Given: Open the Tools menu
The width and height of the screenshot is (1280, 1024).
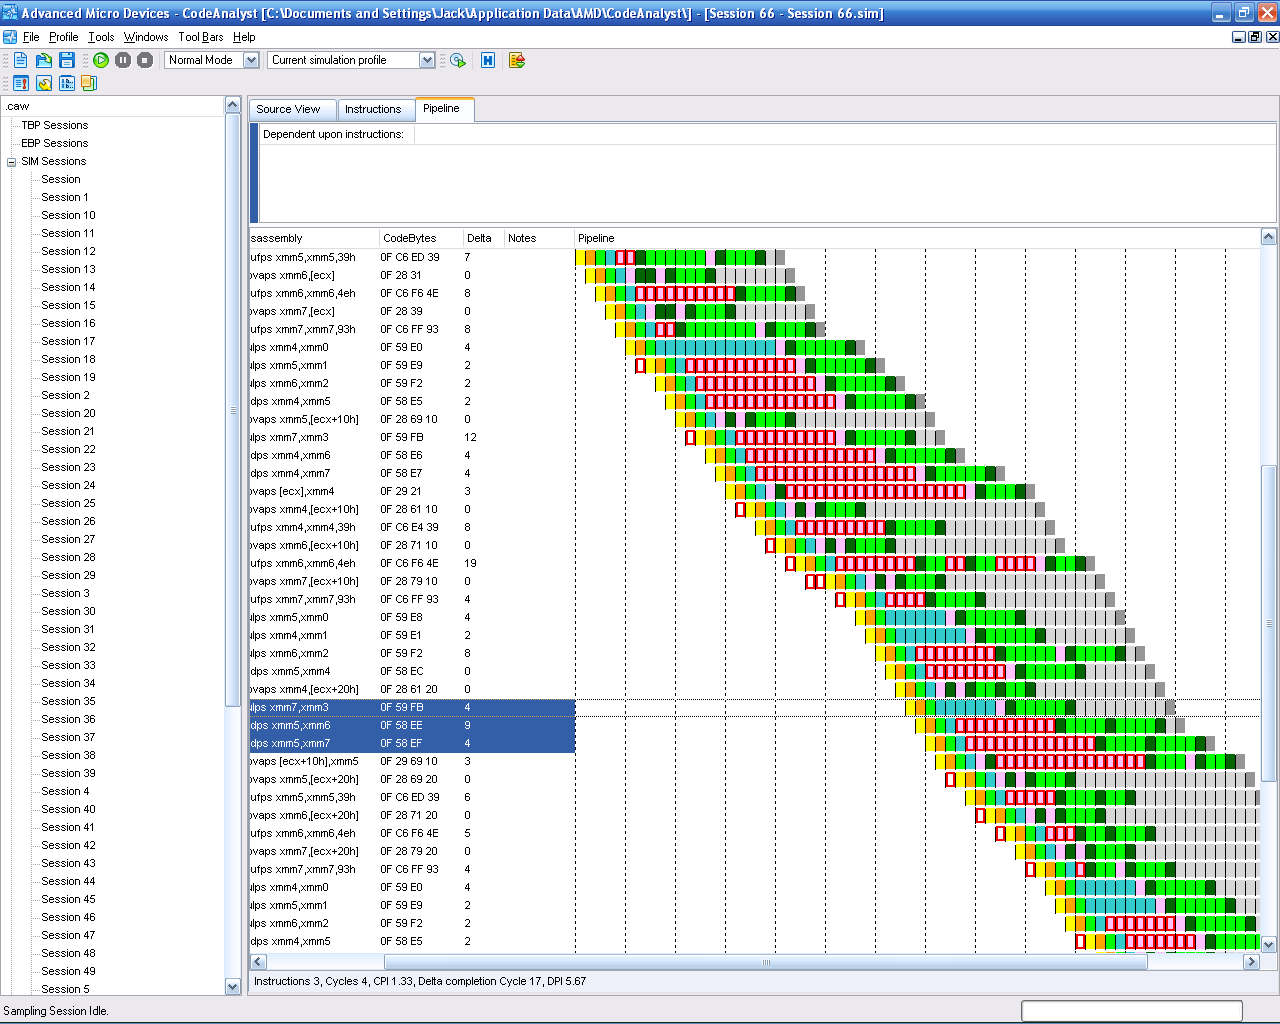Looking at the screenshot, I should coord(101,37).
